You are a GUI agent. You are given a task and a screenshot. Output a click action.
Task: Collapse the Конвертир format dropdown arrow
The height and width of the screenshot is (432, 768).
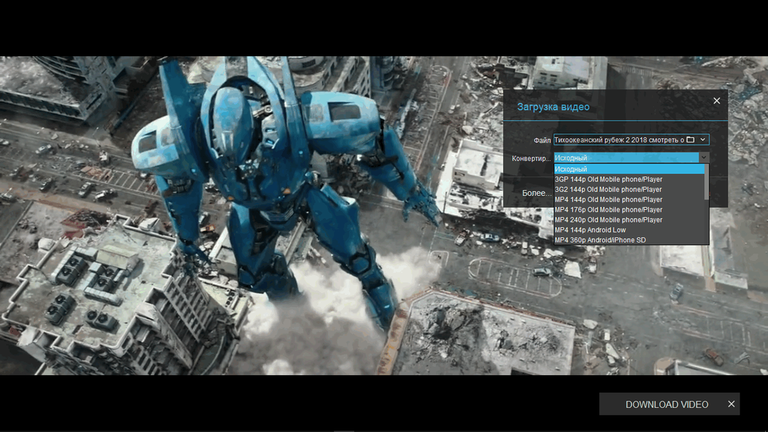pos(704,158)
